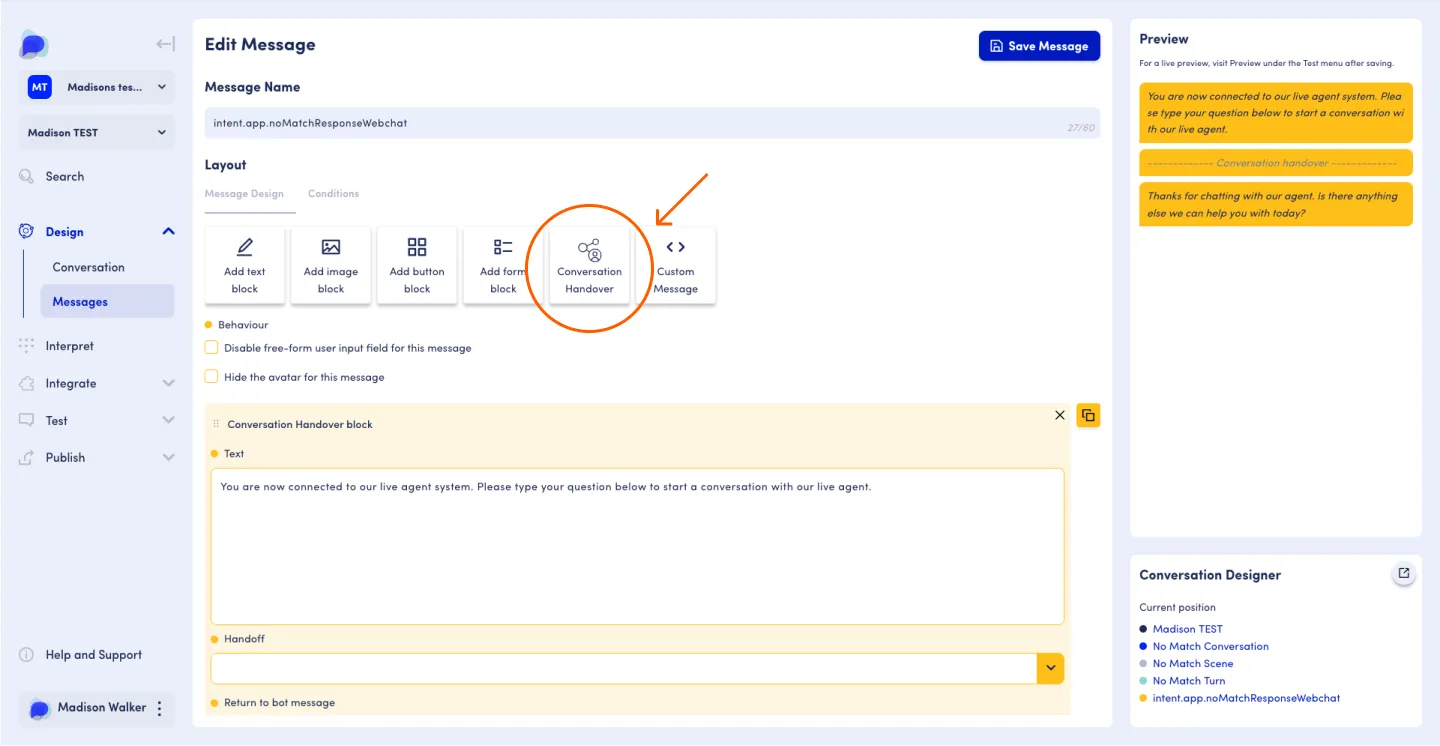The height and width of the screenshot is (746, 1440).
Task: Click the Conversation handover preview divider bubble
Action: tap(1276, 163)
